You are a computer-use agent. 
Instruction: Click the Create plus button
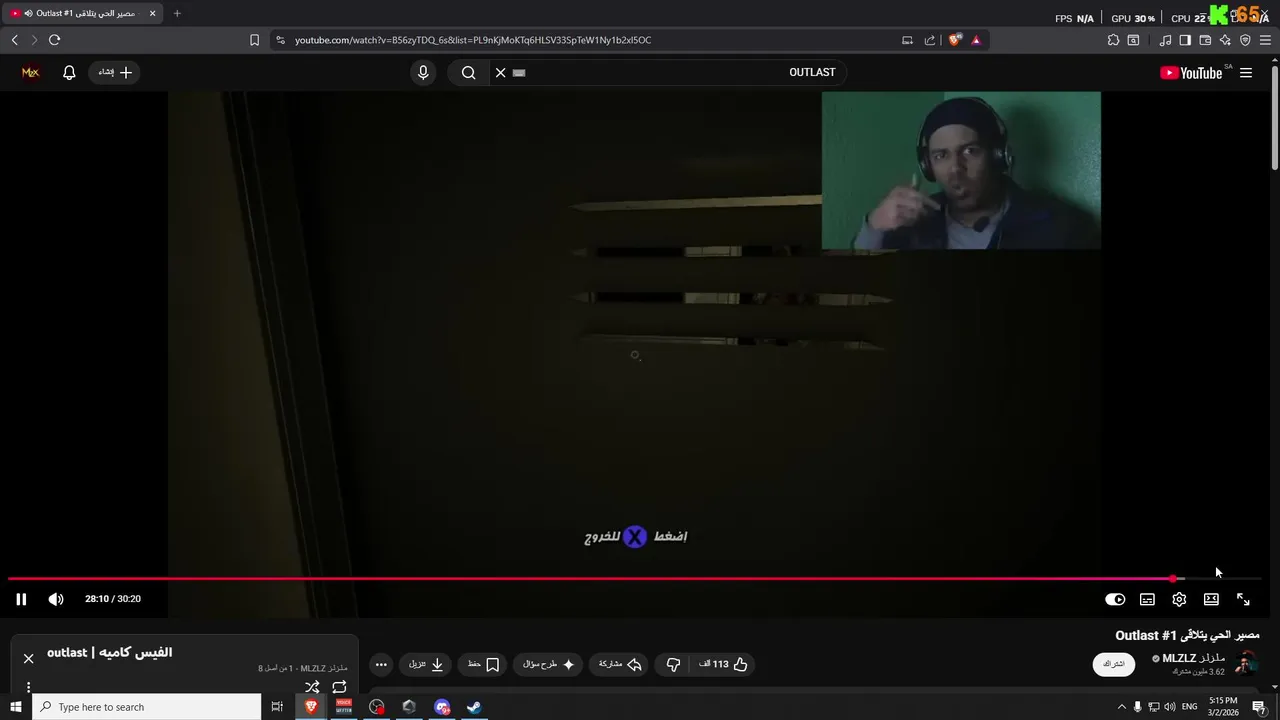[x=114, y=72]
